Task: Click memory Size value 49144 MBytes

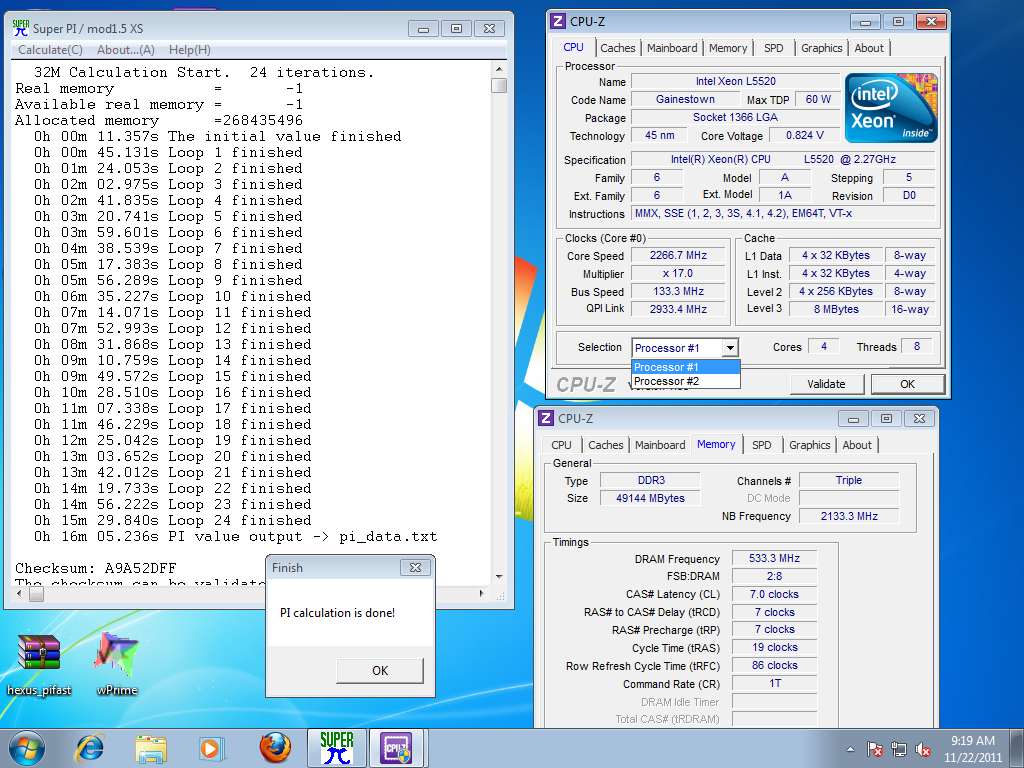Action: [650, 498]
